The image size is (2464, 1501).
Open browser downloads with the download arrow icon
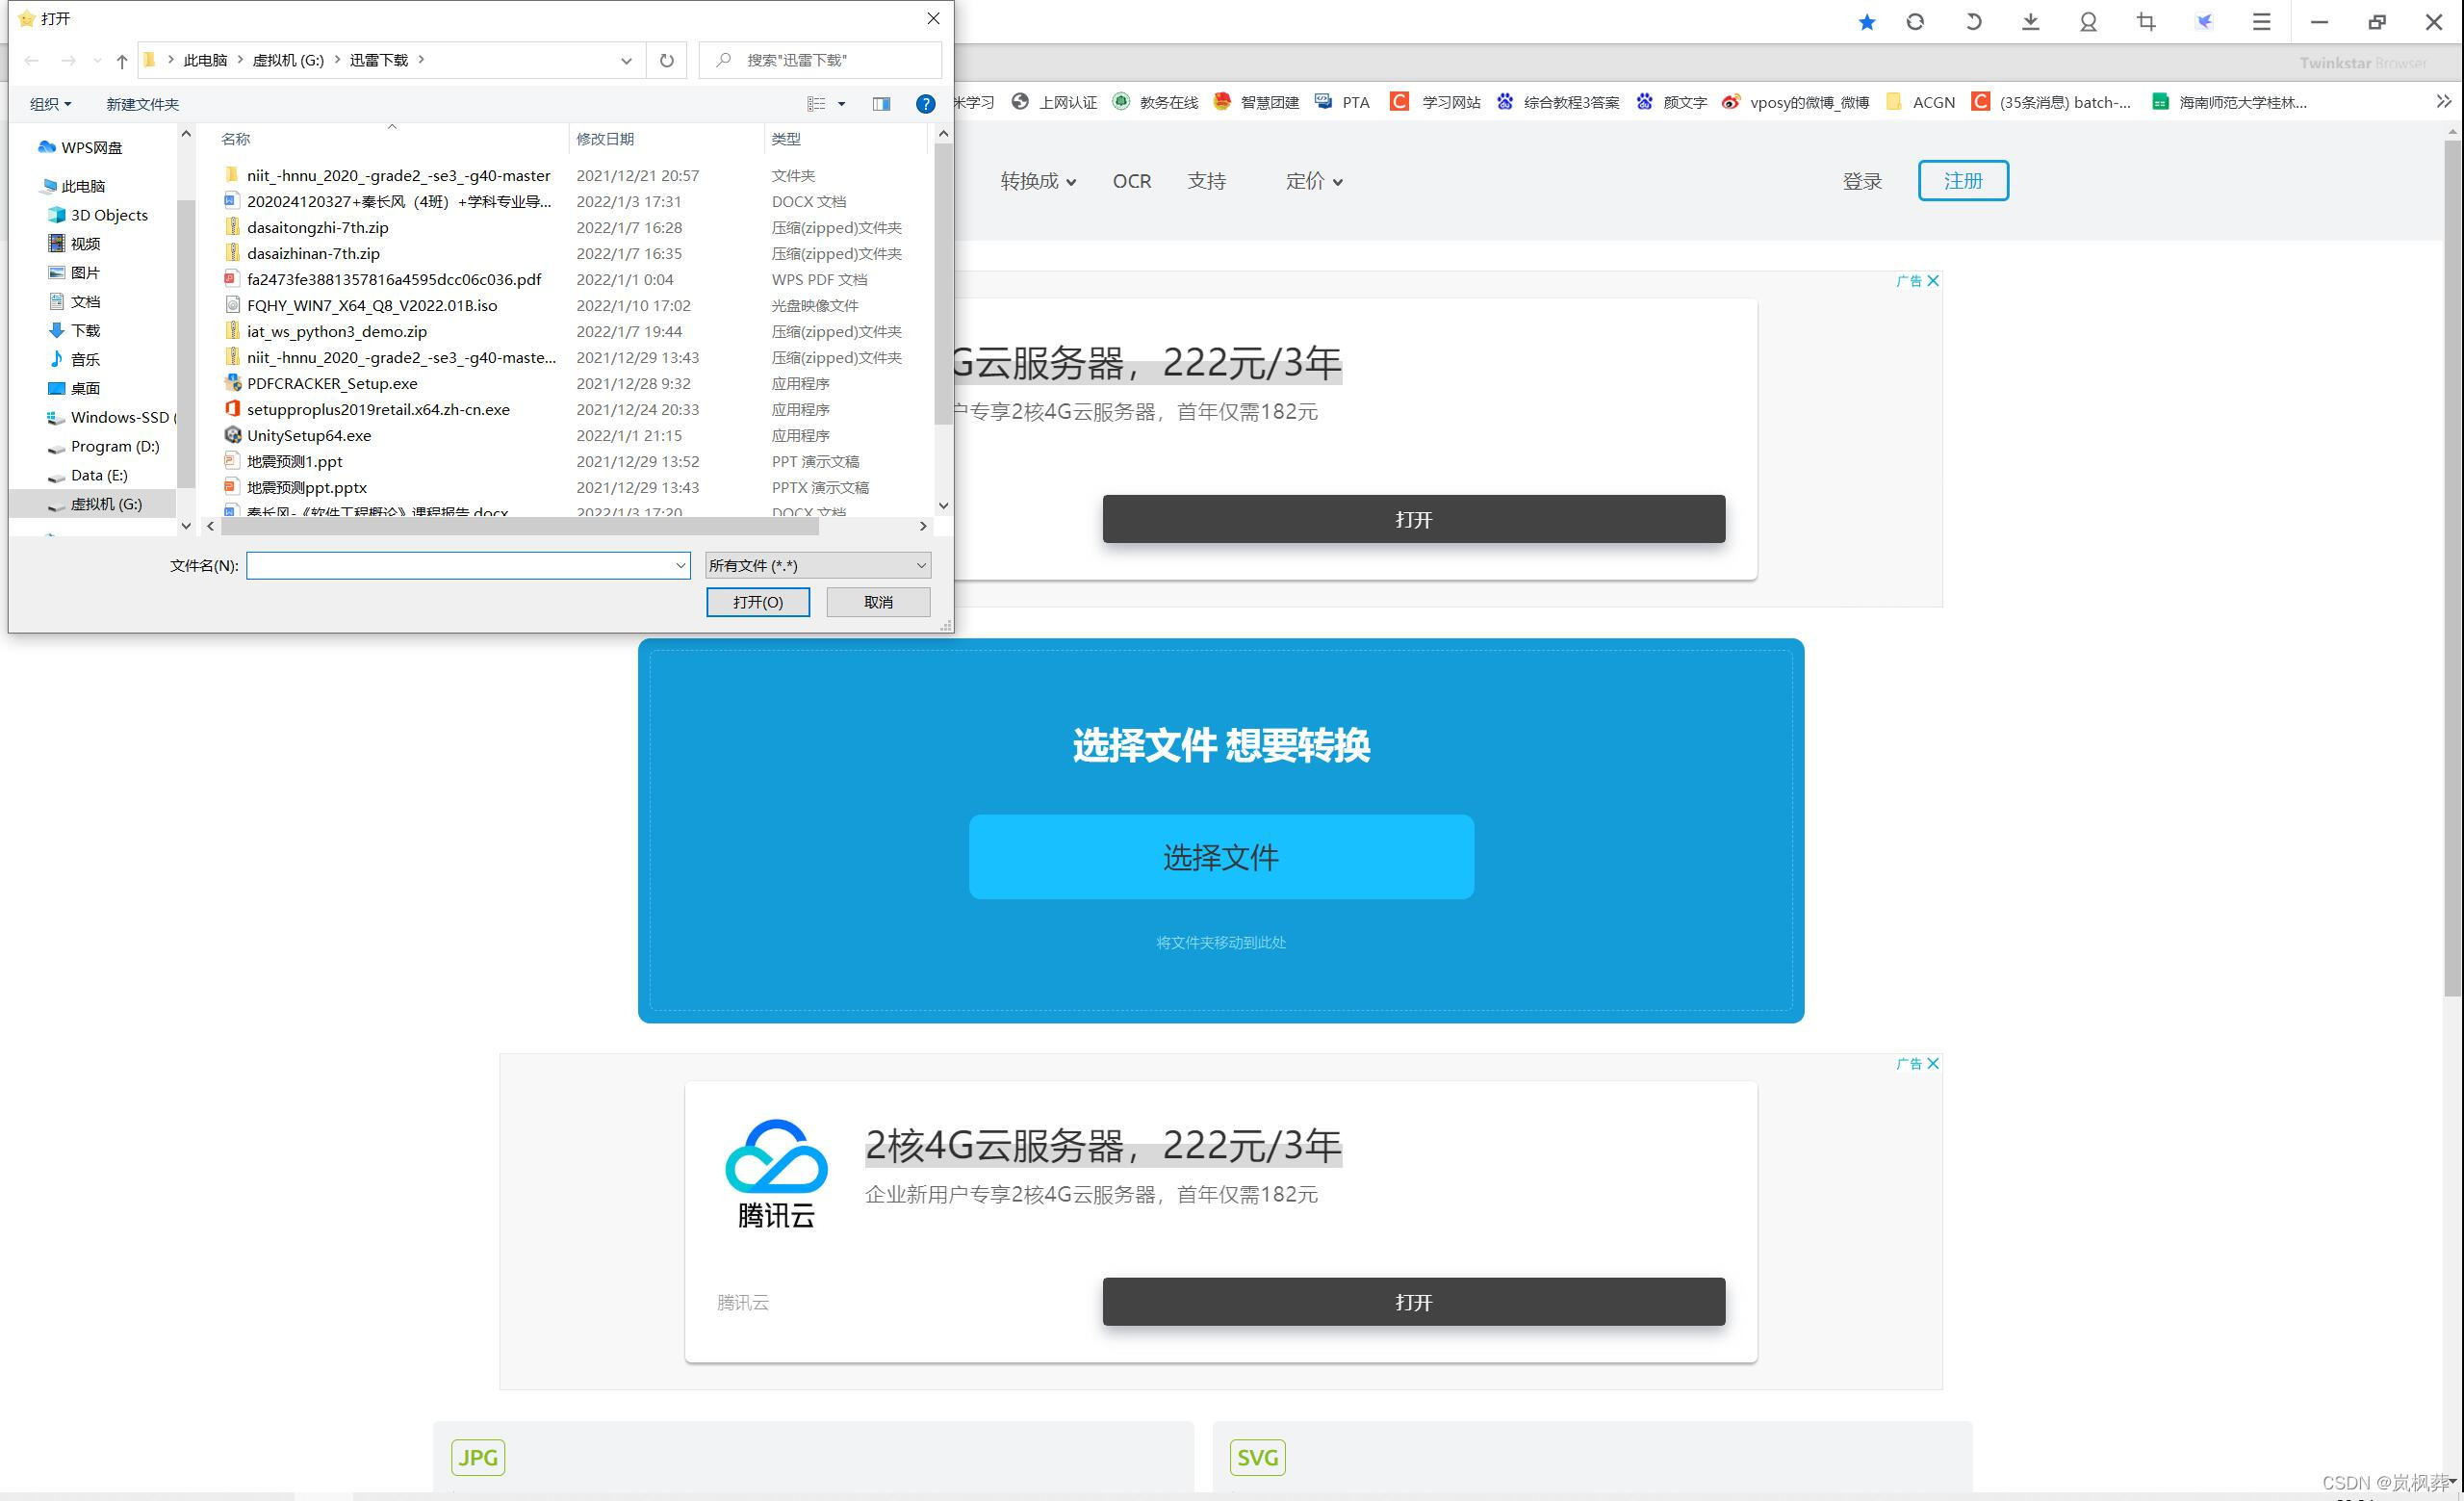[x=2030, y=22]
